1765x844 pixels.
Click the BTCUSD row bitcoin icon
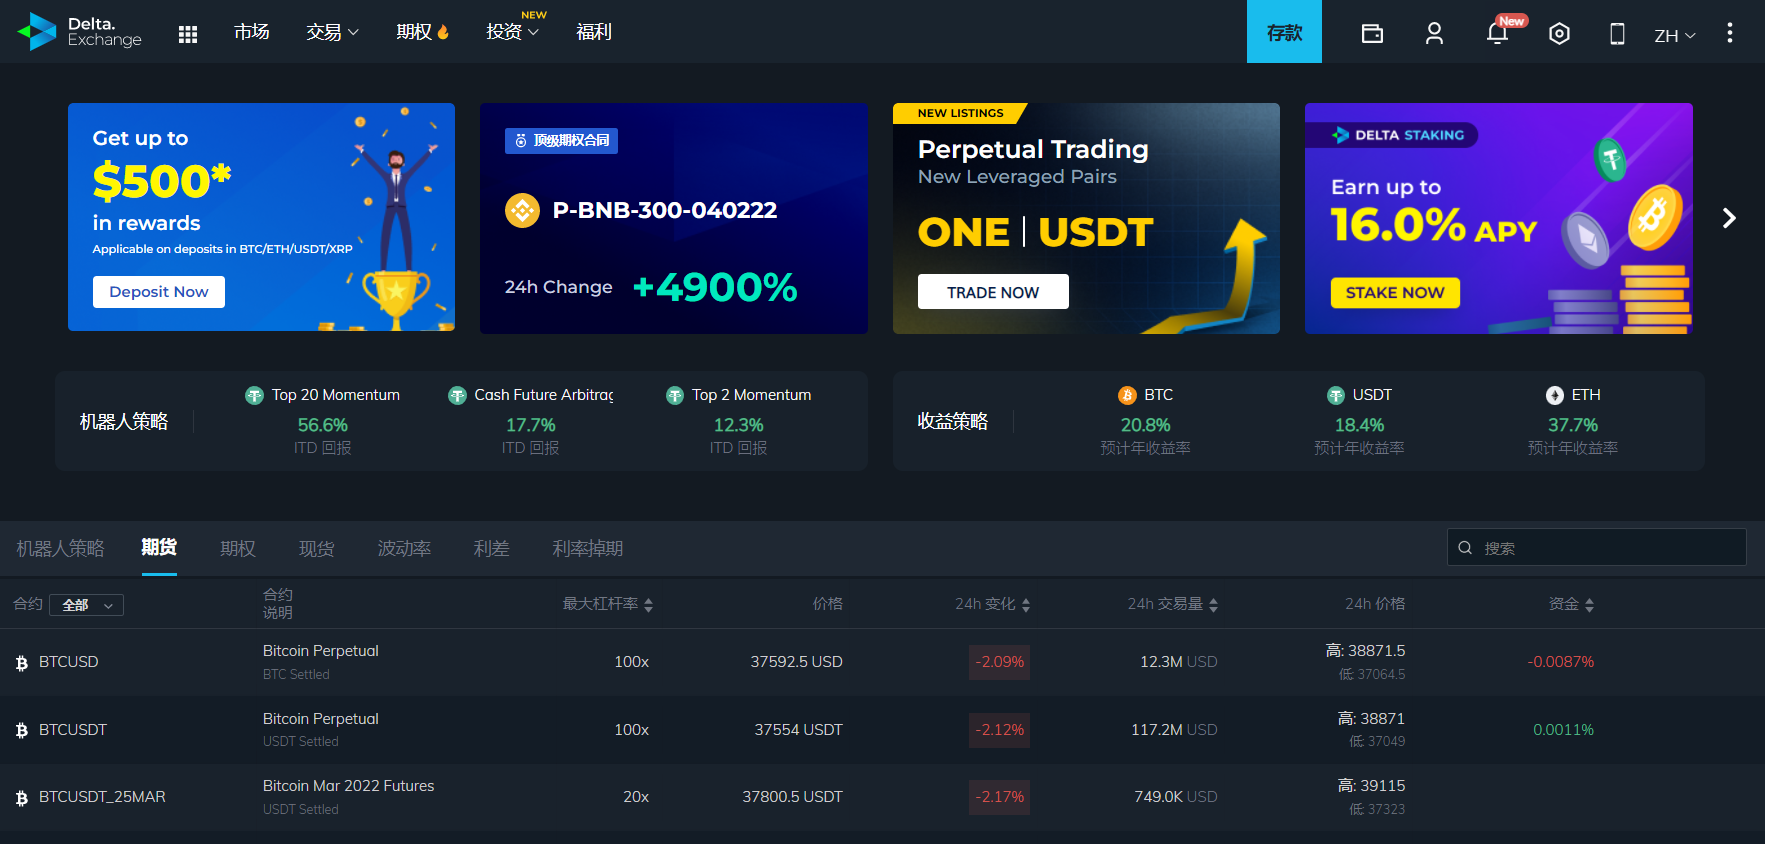point(22,662)
